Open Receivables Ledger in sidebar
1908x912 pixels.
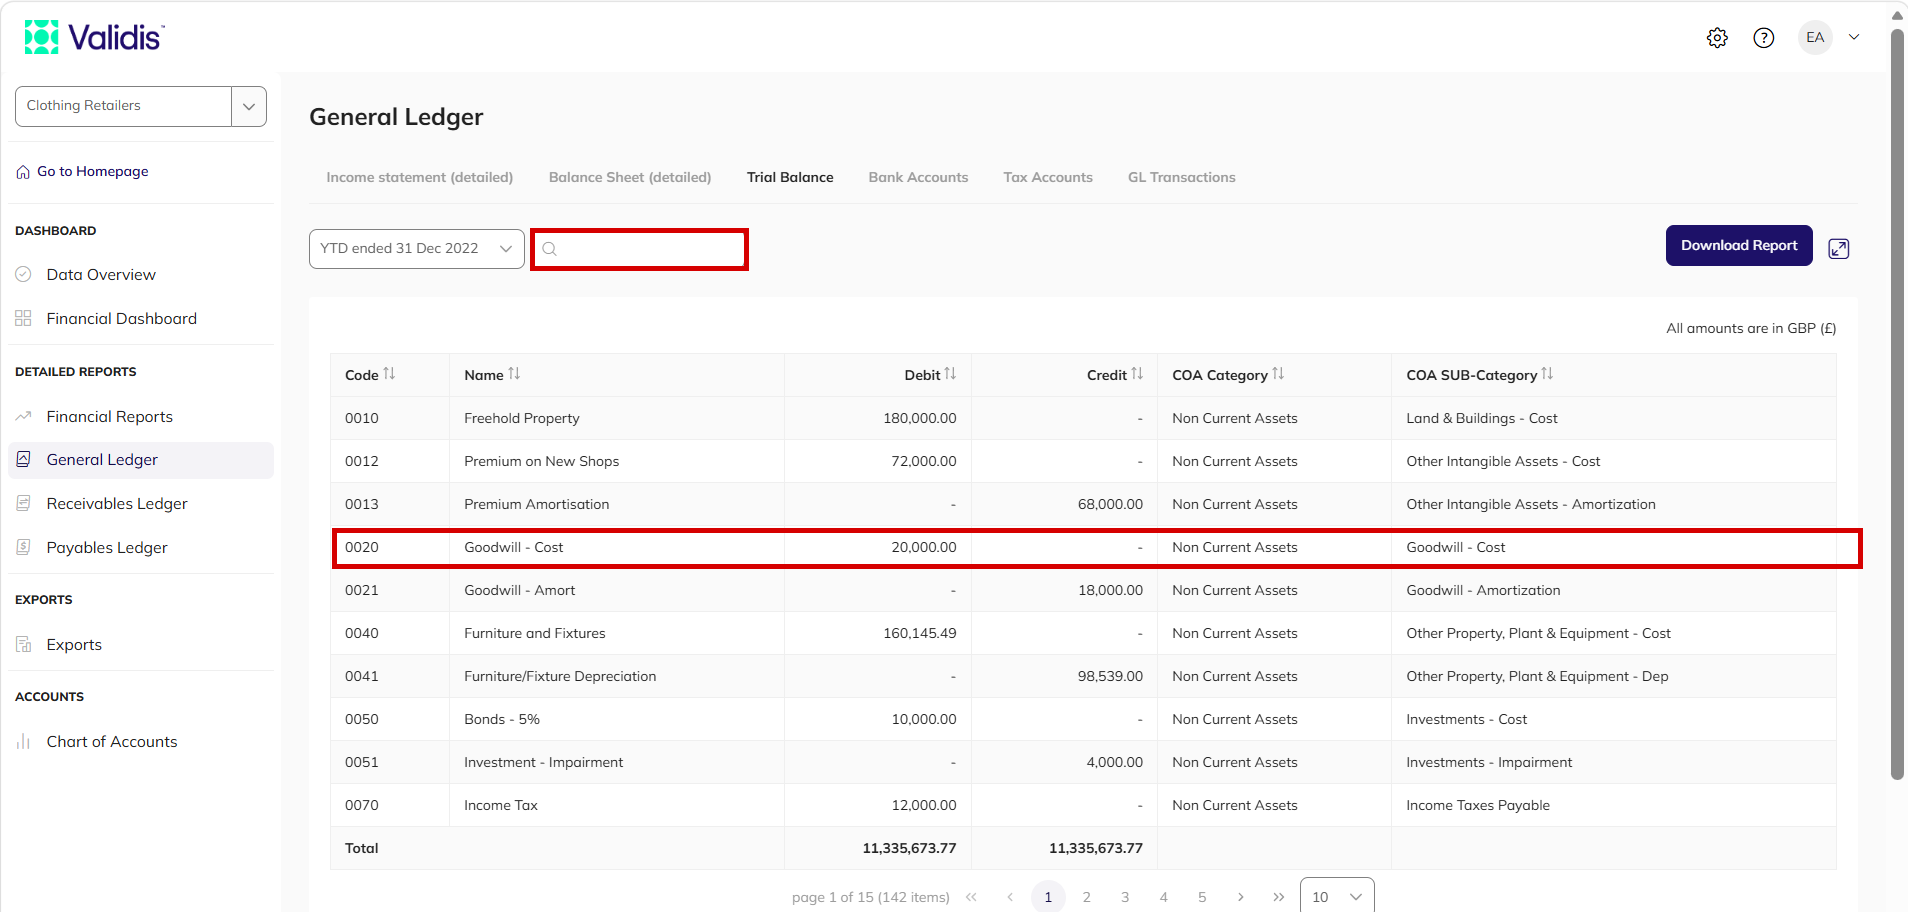tap(117, 504)
